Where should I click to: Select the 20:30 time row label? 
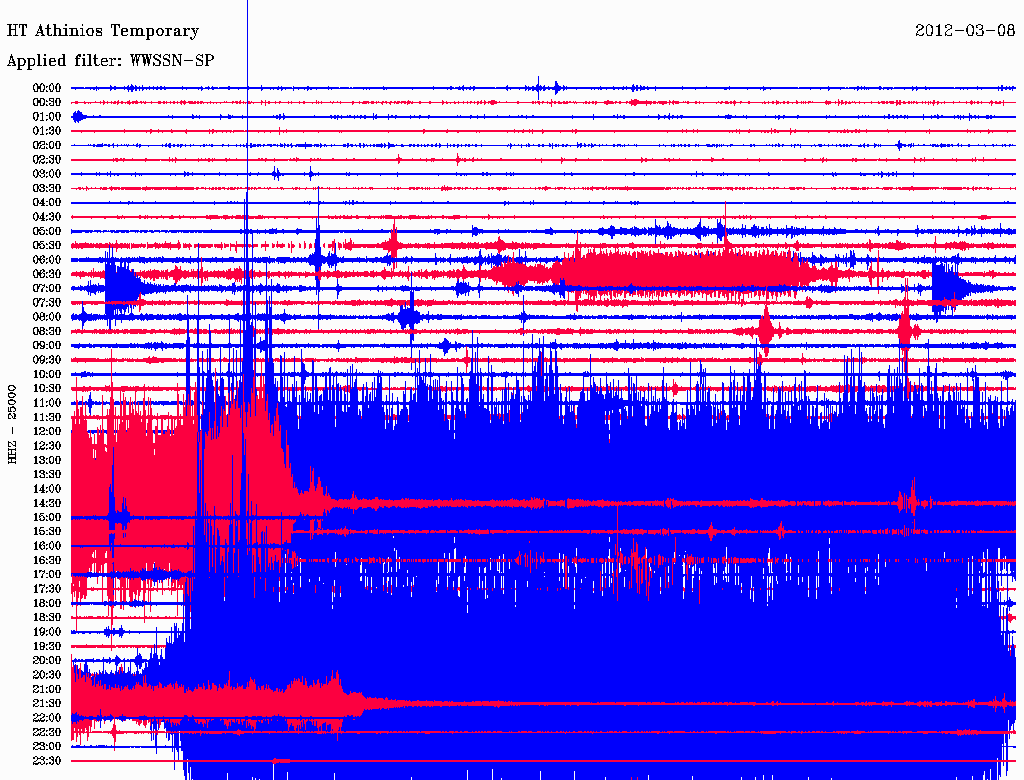[x=47, y=675]
